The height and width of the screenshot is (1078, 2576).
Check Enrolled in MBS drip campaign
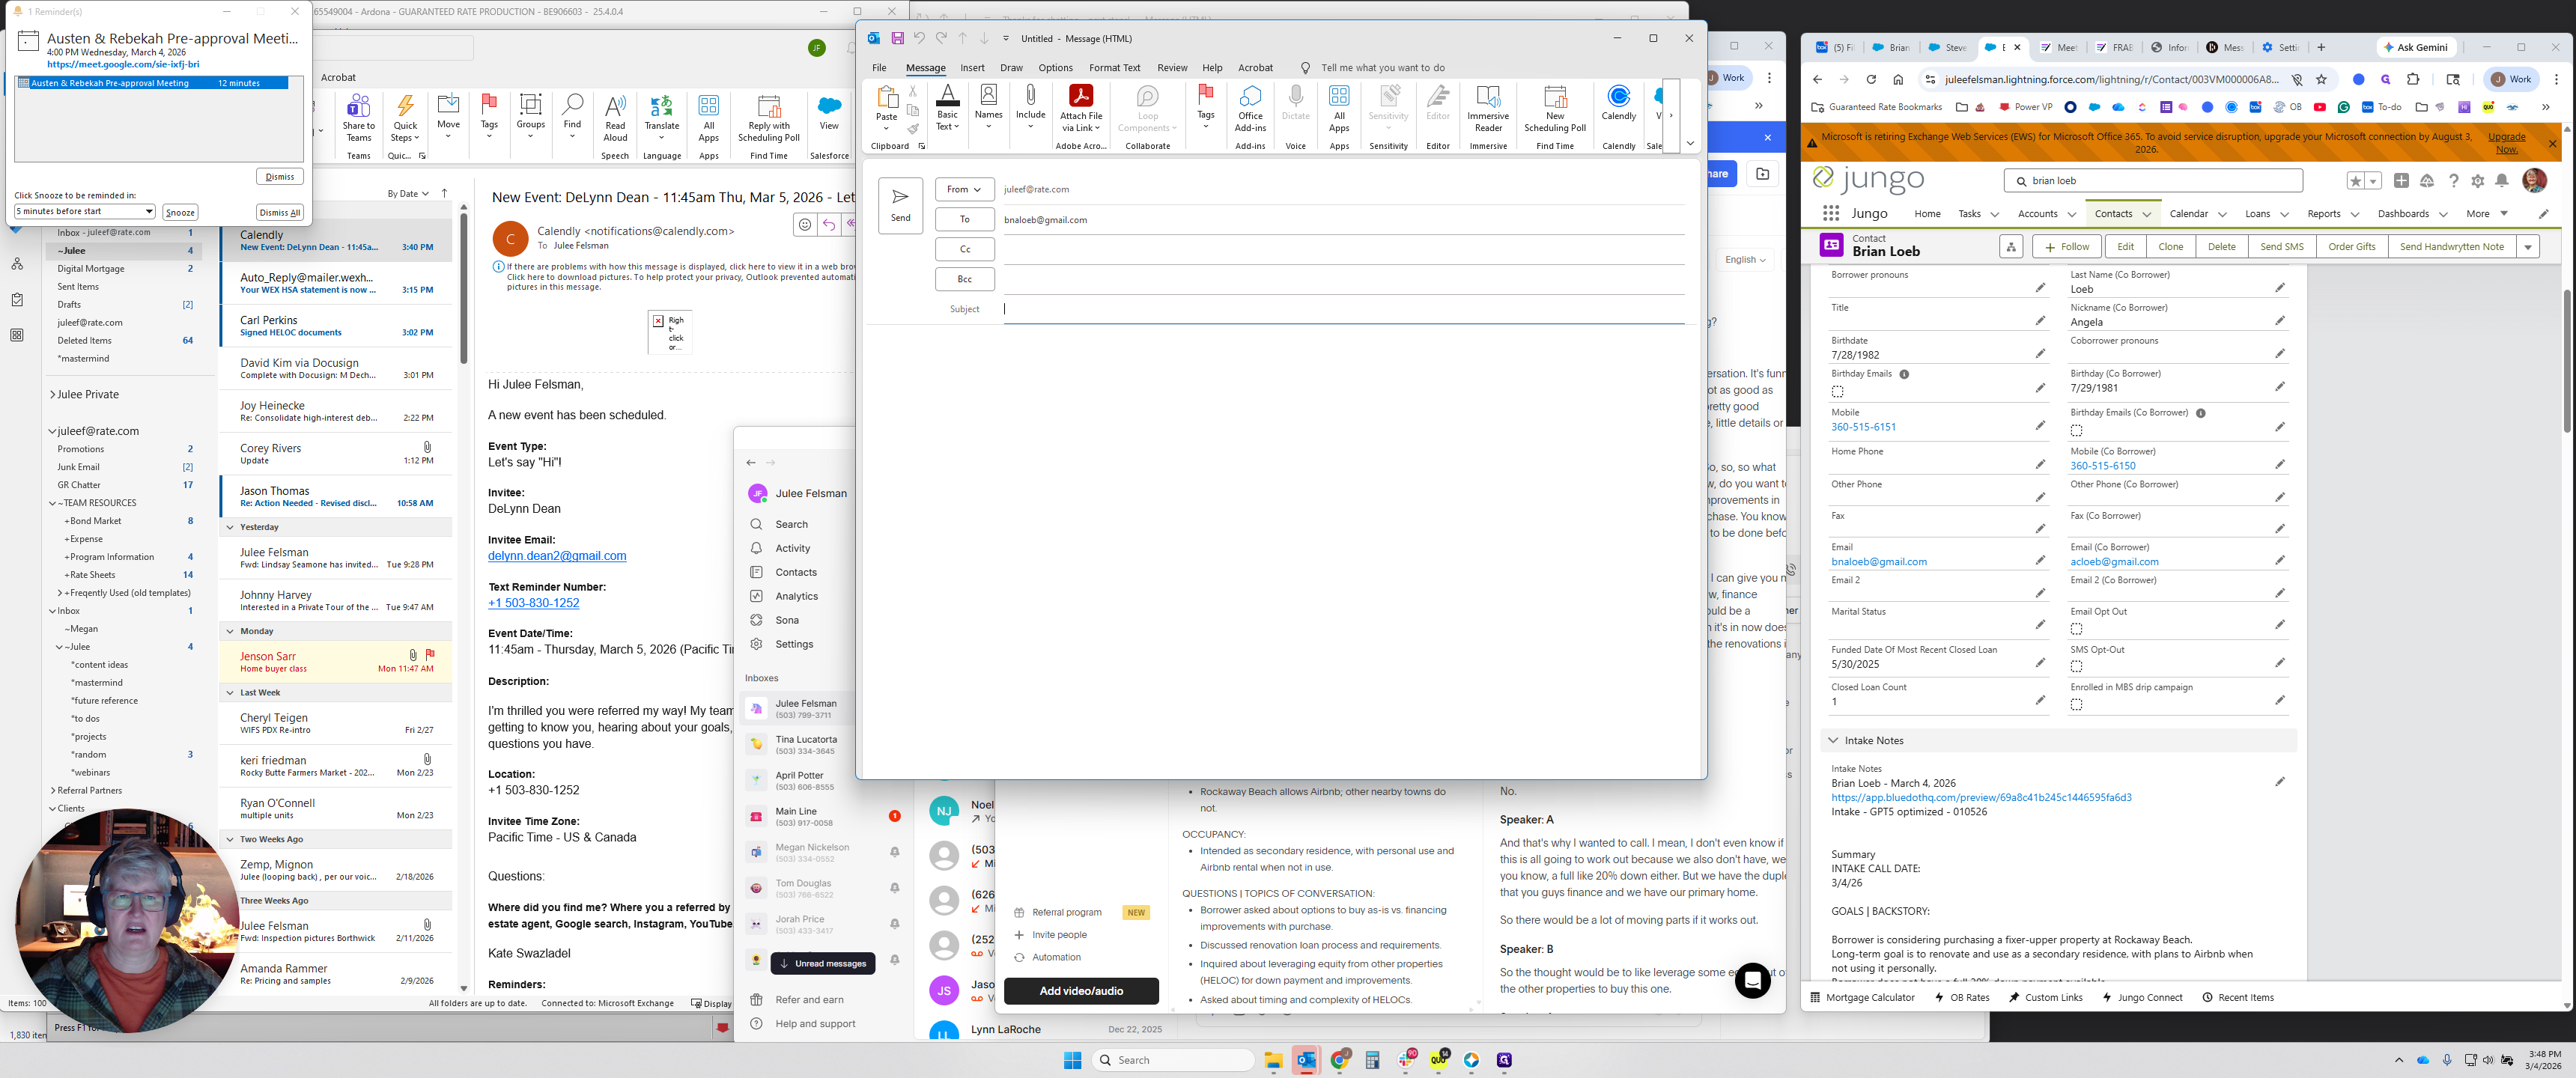pos(2076,705)
